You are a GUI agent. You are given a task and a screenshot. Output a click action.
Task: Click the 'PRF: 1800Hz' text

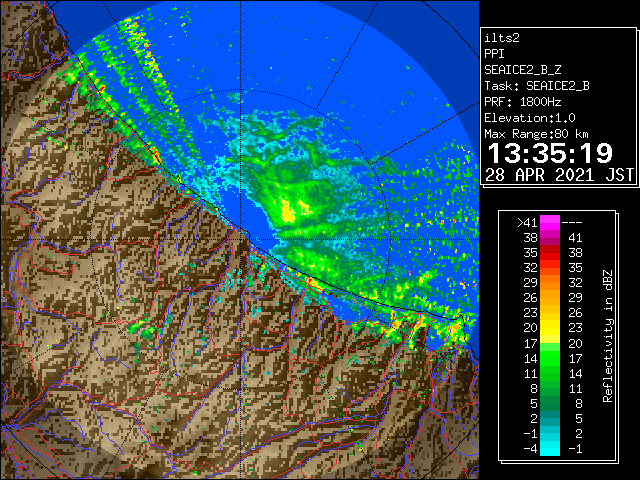pyautogui.click(x=522, y=102)
